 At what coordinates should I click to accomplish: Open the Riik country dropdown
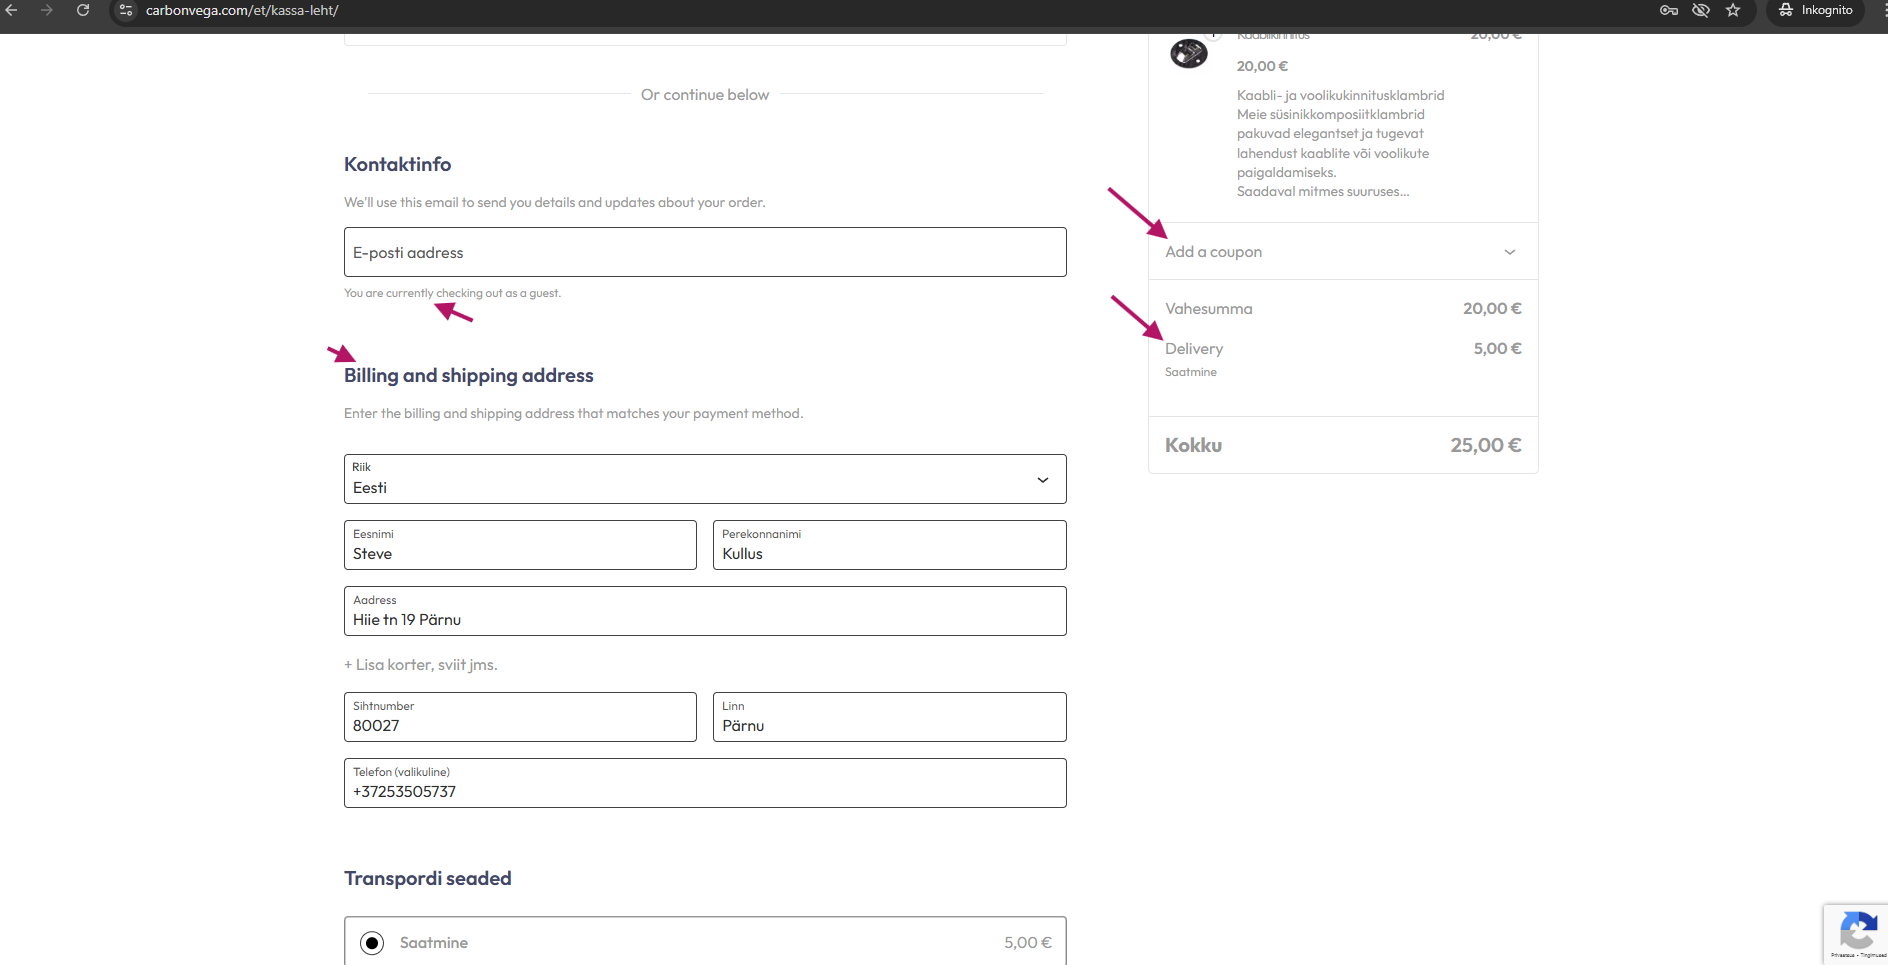705,480
